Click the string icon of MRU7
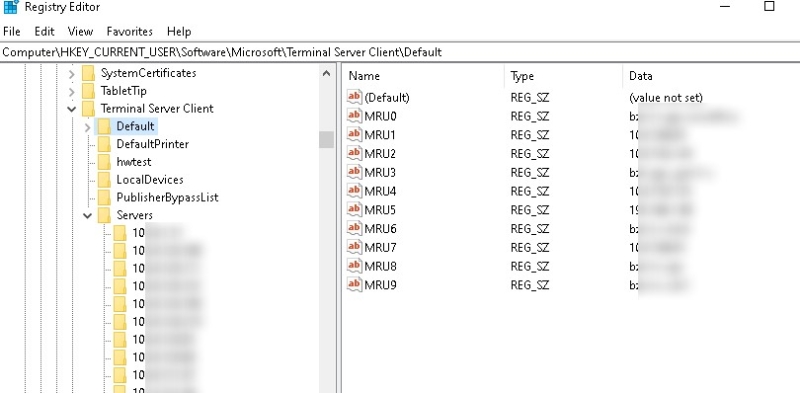The height and width of the screenshot is (393, 800). (x=354, y=247)
